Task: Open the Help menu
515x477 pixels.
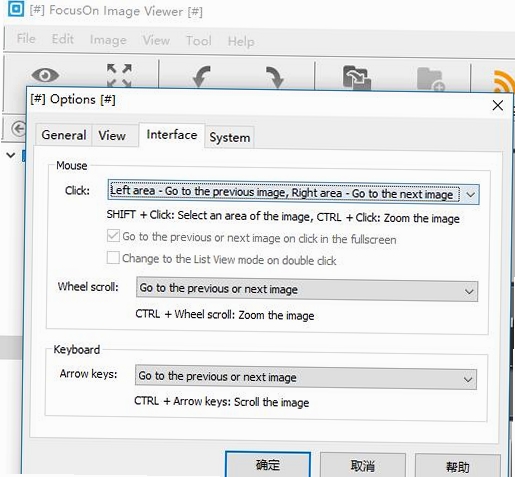Action: 241,42
